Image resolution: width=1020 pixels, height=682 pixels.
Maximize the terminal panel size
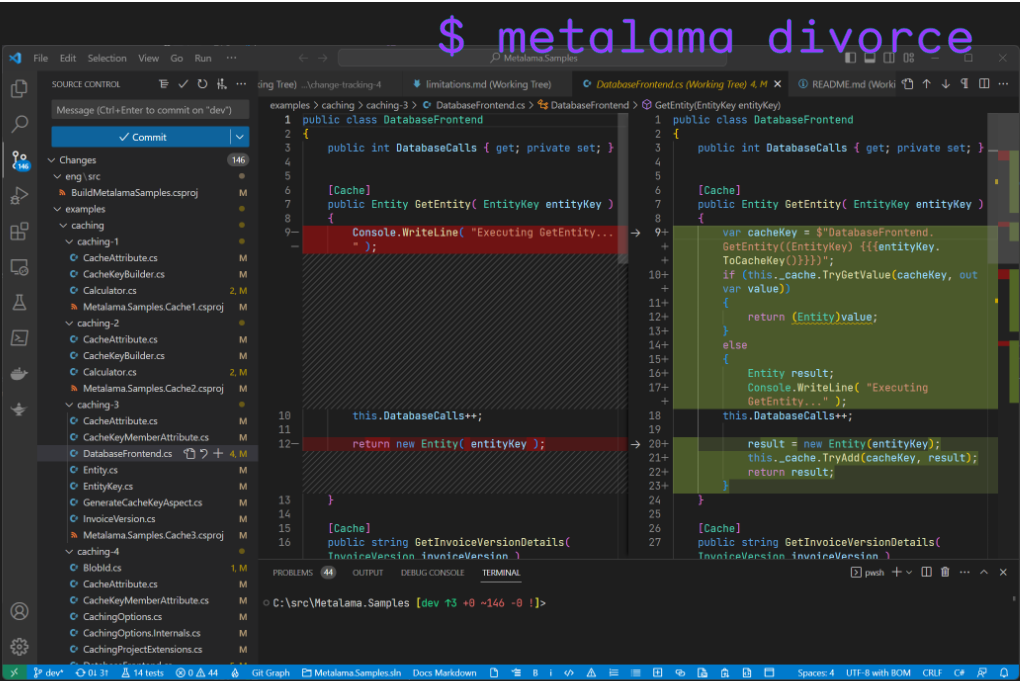(984, 572)
